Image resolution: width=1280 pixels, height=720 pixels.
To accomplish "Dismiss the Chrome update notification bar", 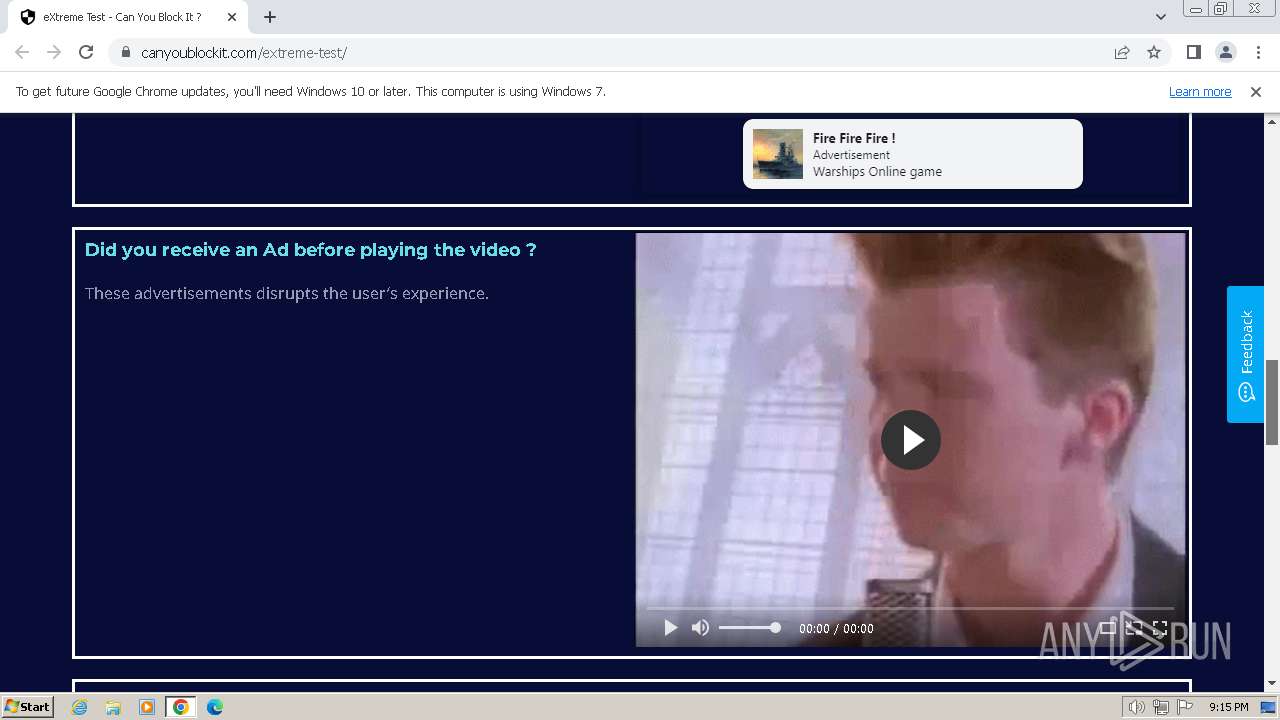I will tap(1256, 91).
